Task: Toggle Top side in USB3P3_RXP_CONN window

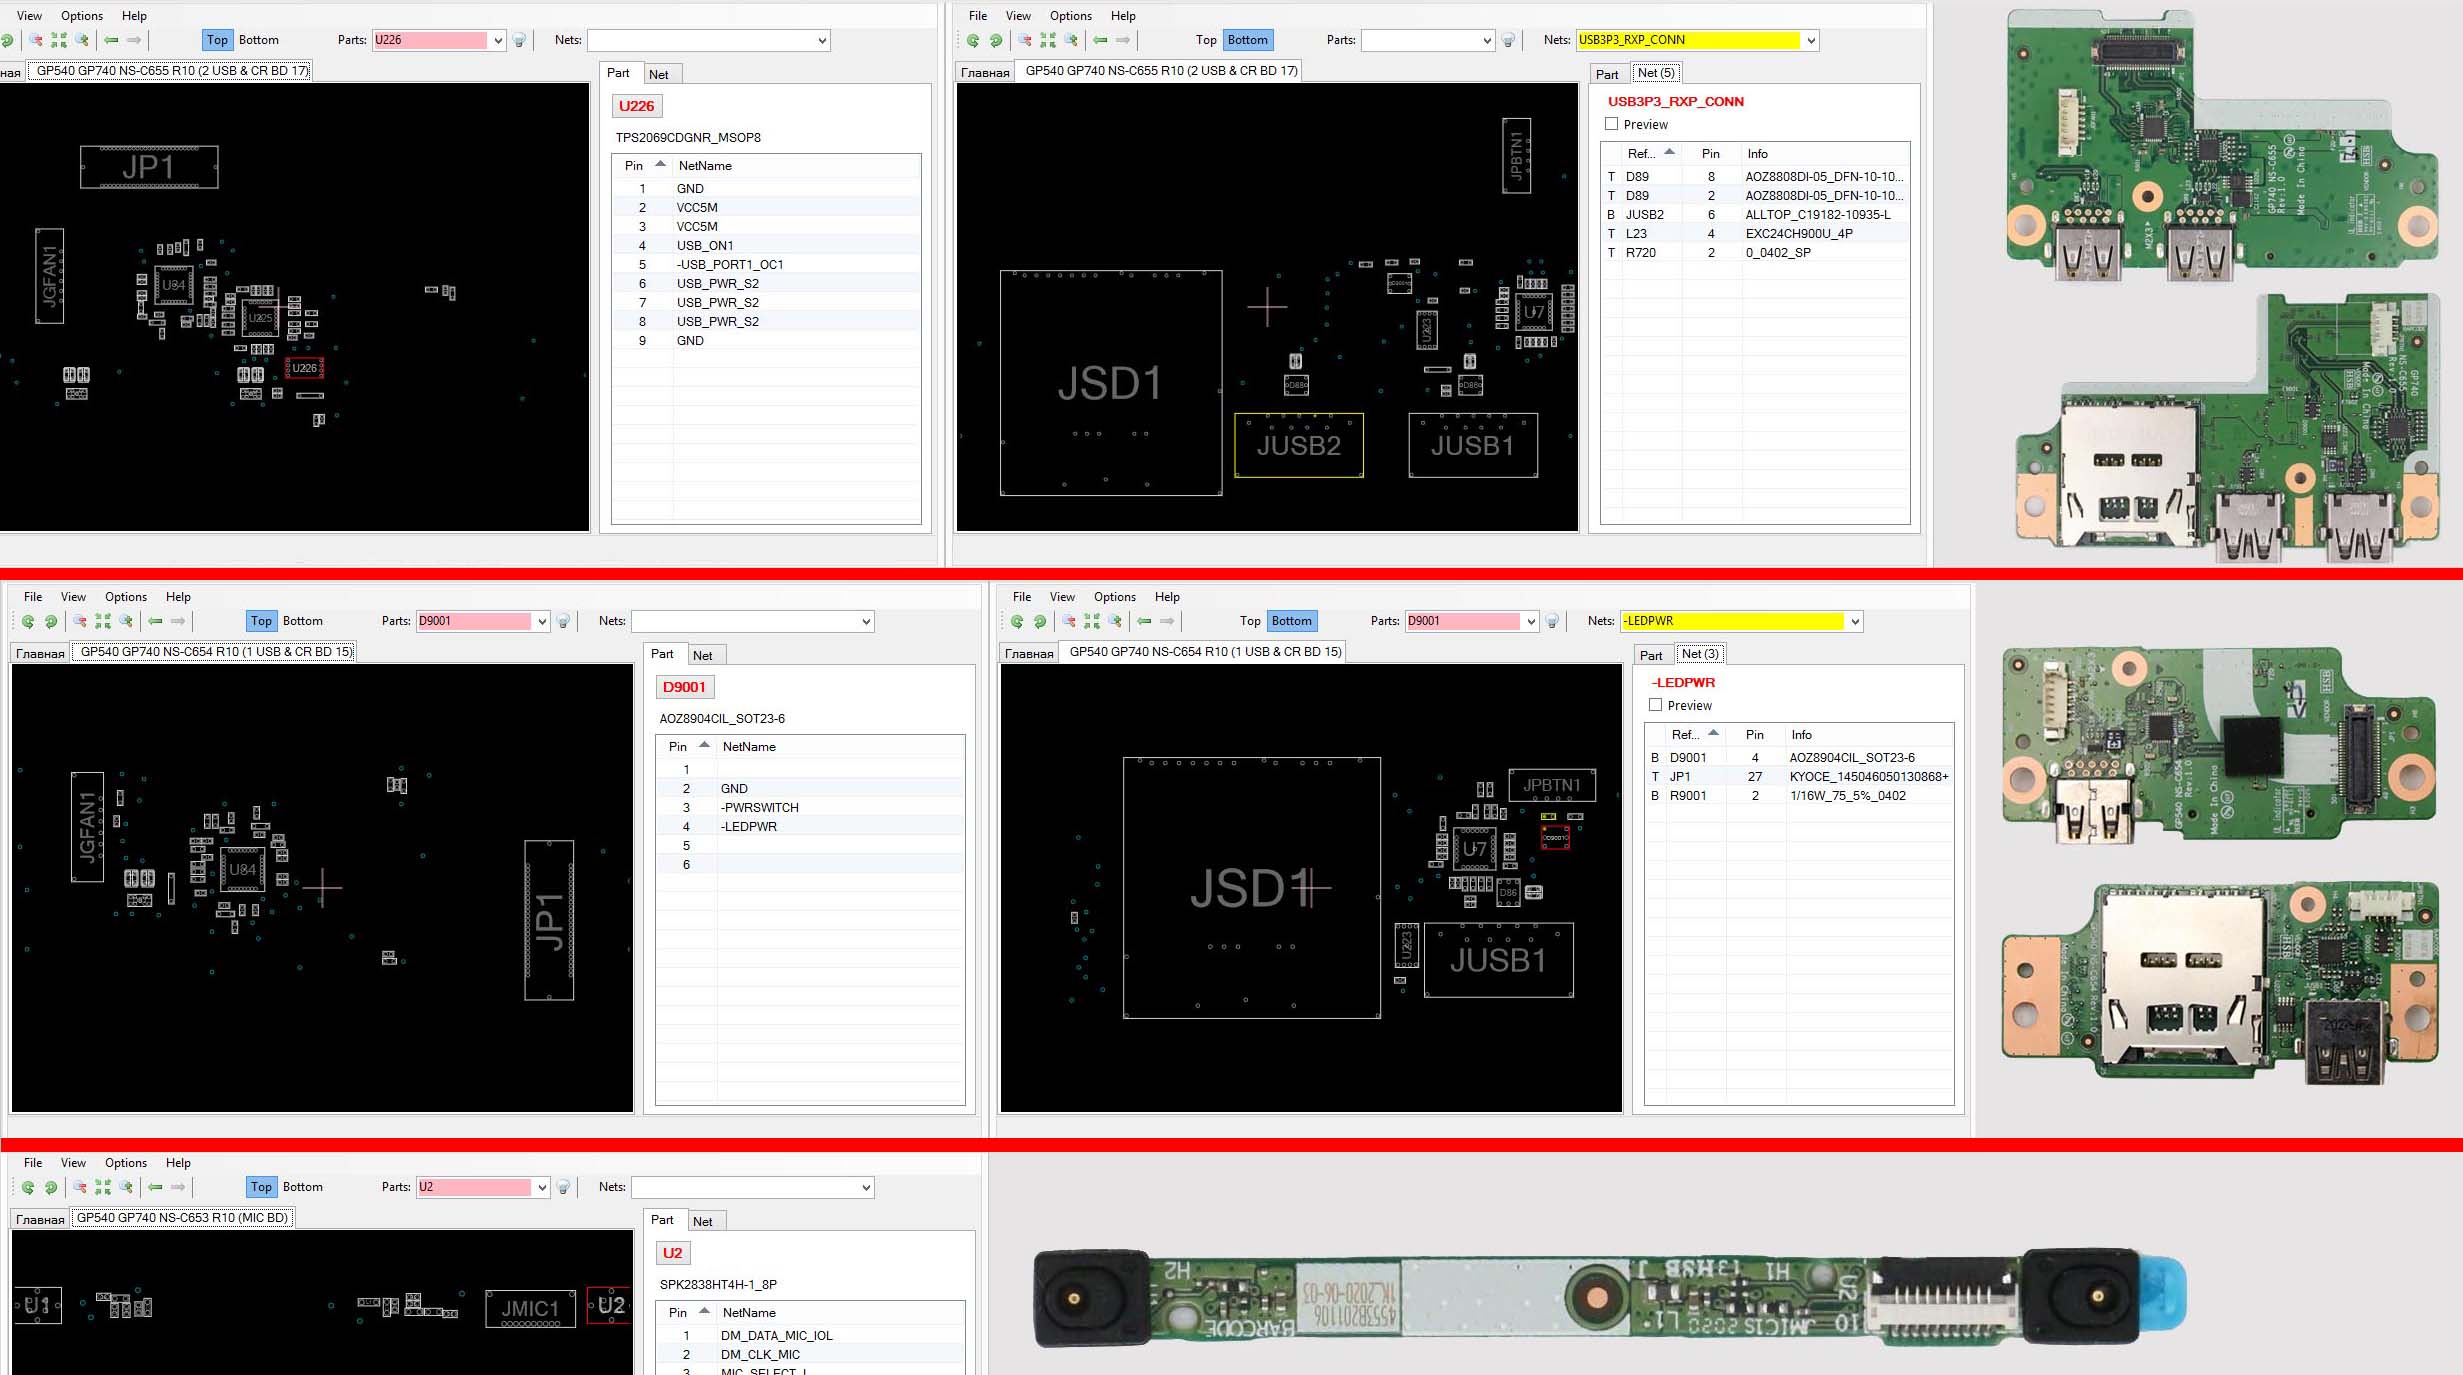Action: pyautogui.click(x=1206, y=40)
